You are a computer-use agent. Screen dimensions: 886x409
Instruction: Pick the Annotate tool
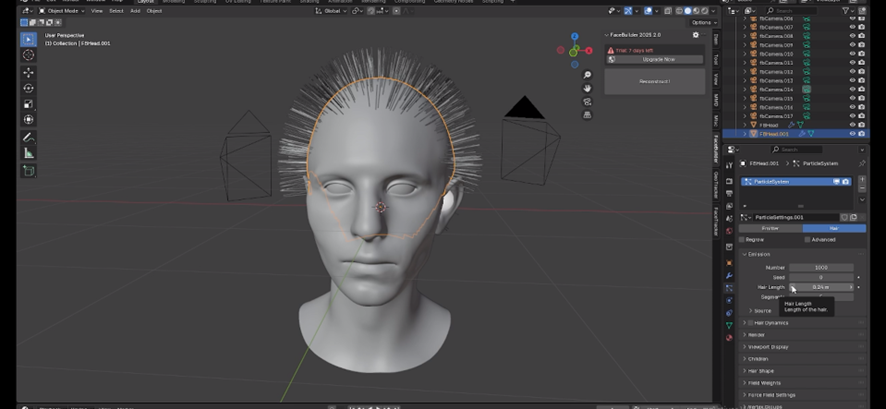pyautogui.click(x=28, y=136)
